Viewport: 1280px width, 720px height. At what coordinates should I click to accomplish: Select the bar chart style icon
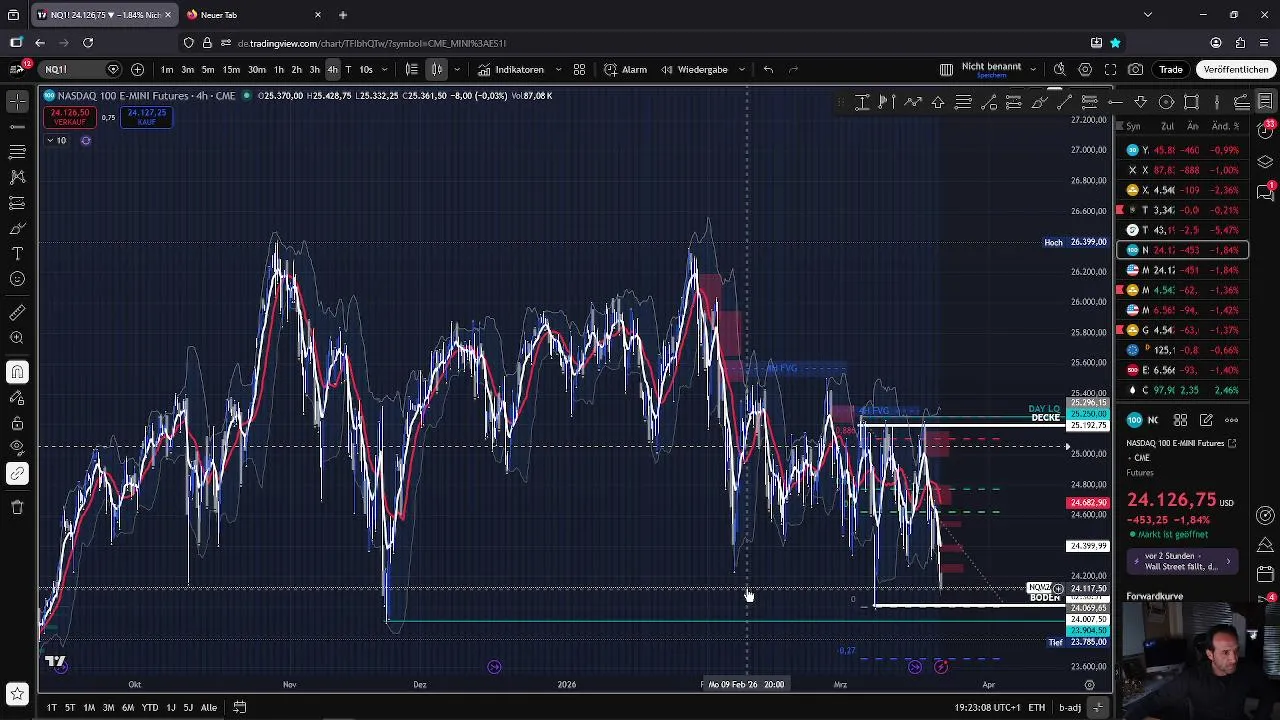[x=411, y=69]
